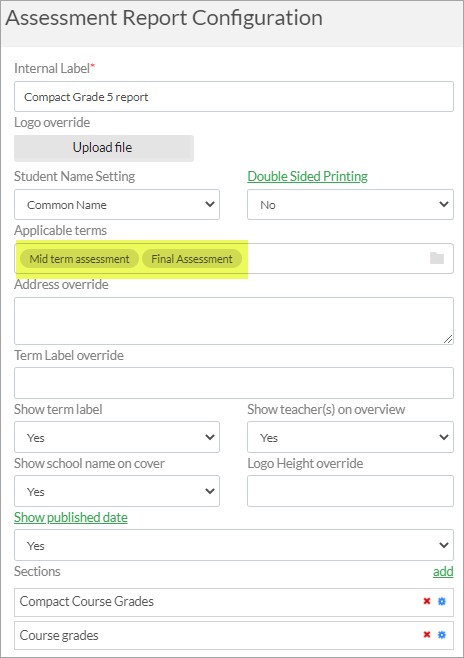Select the Final Assessment tag
Viewport: 464px width, 658px height.
(192, 259)
